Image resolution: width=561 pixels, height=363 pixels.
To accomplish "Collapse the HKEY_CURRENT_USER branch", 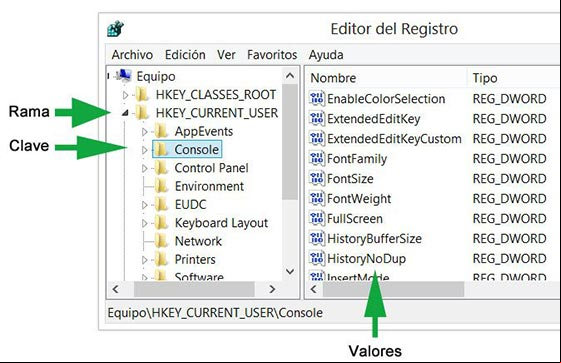I will (x=125, y=113).
